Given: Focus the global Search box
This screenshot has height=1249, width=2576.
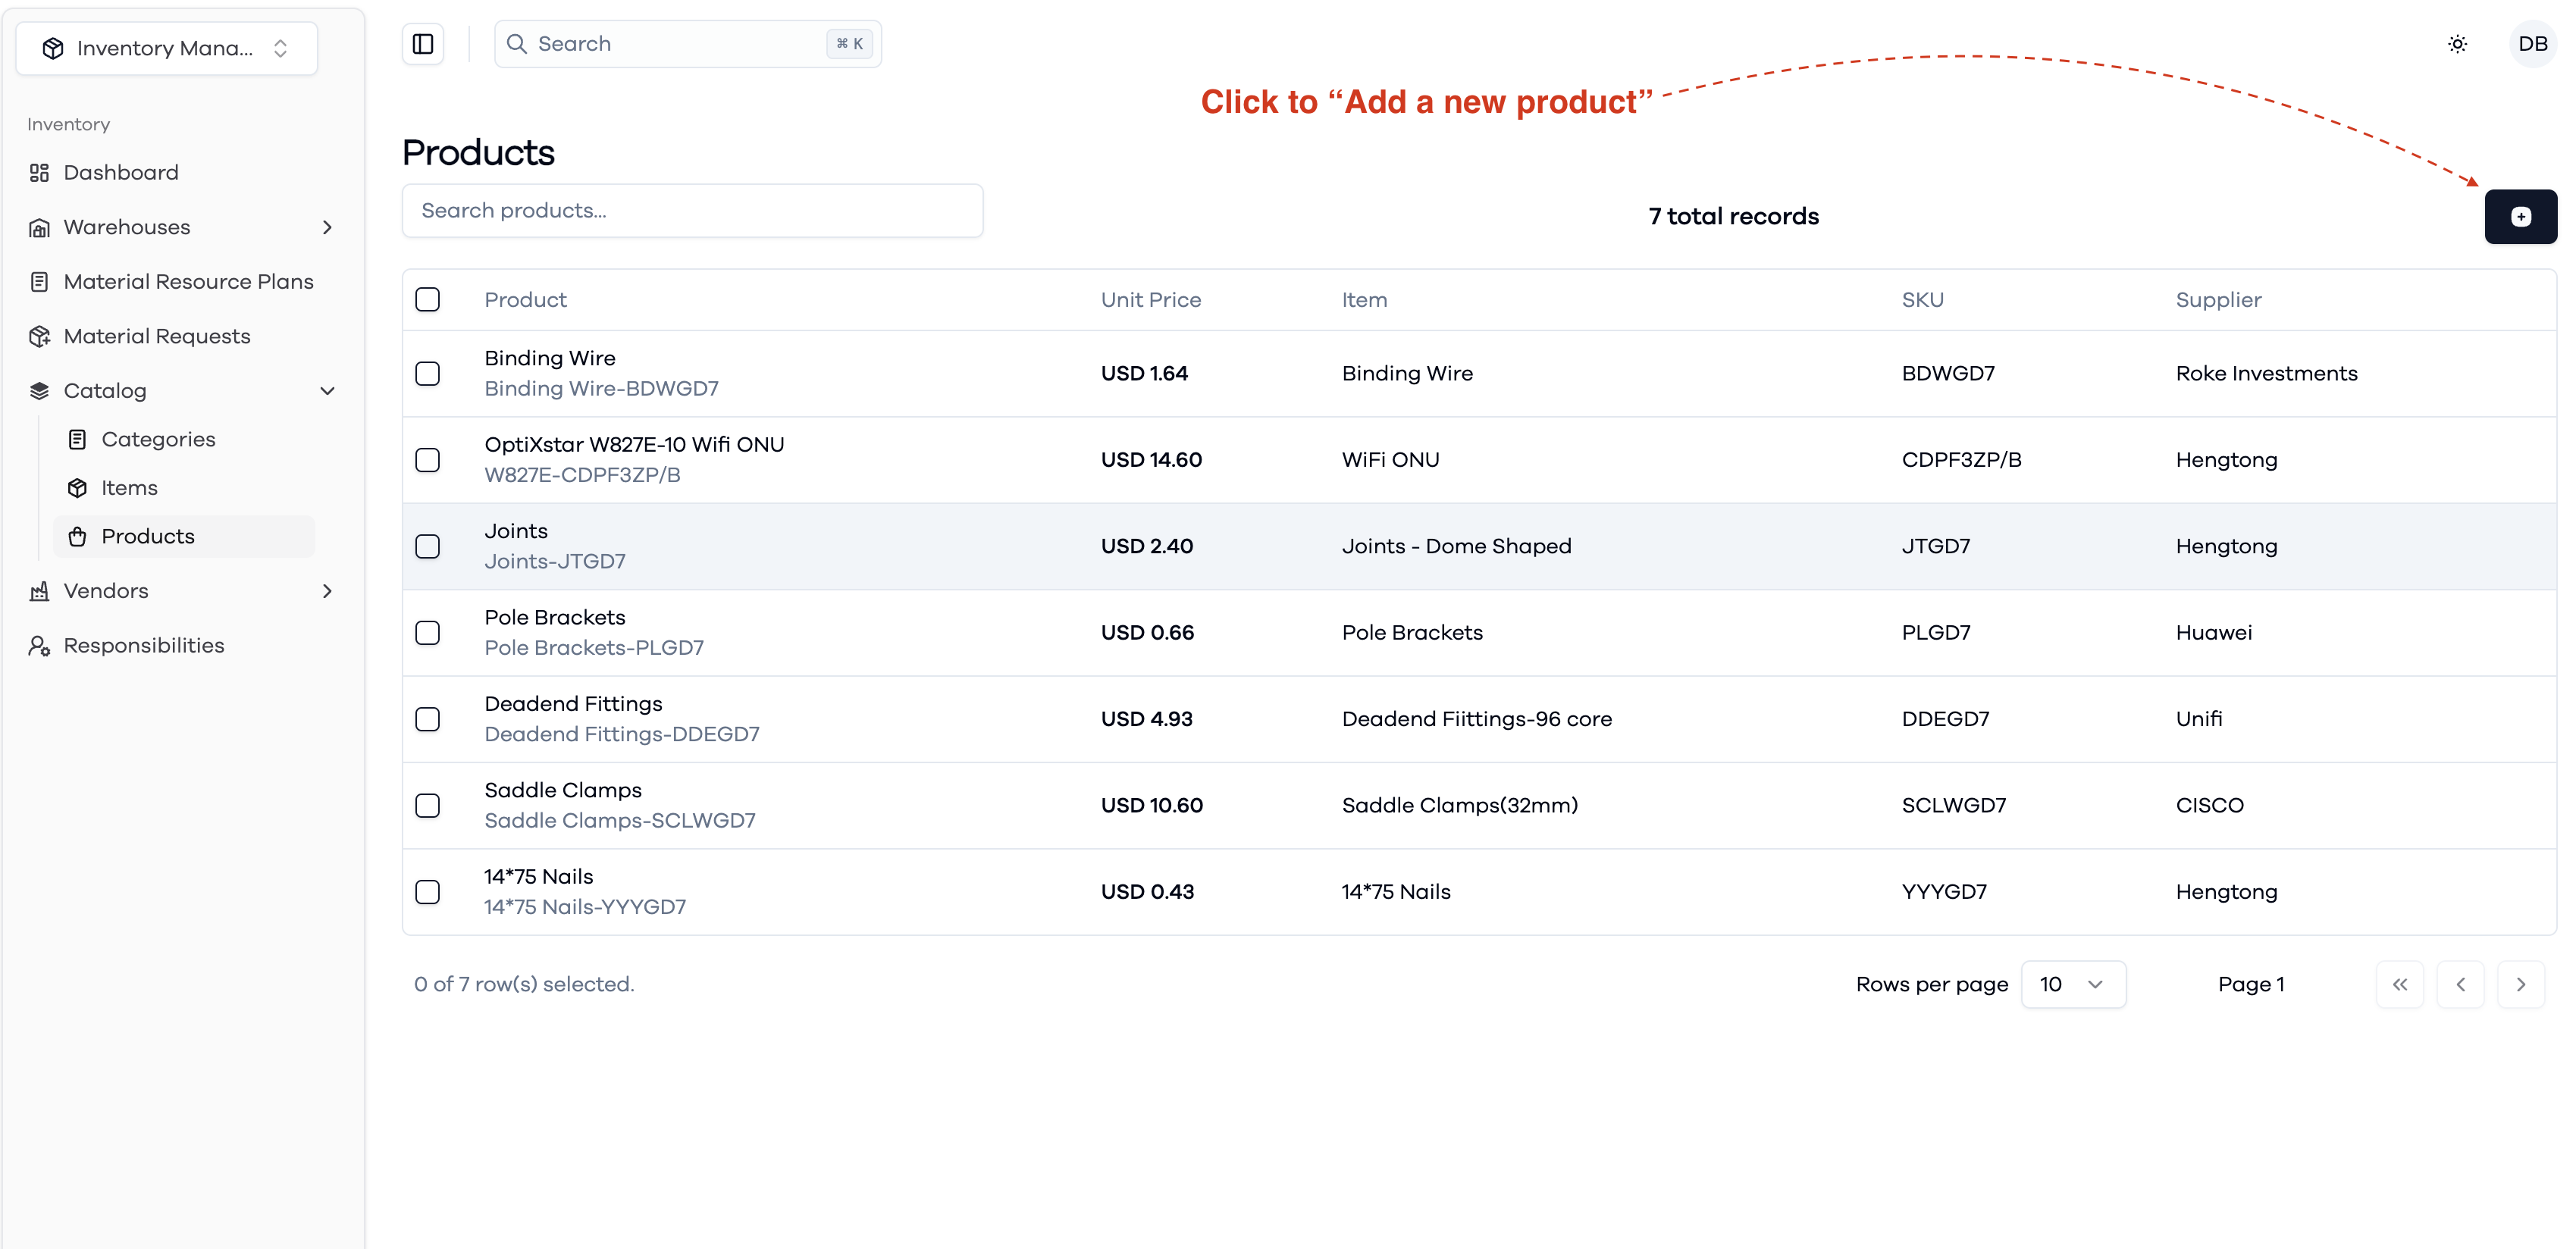Looking at the screenshot, I should (x=688, y=44).
